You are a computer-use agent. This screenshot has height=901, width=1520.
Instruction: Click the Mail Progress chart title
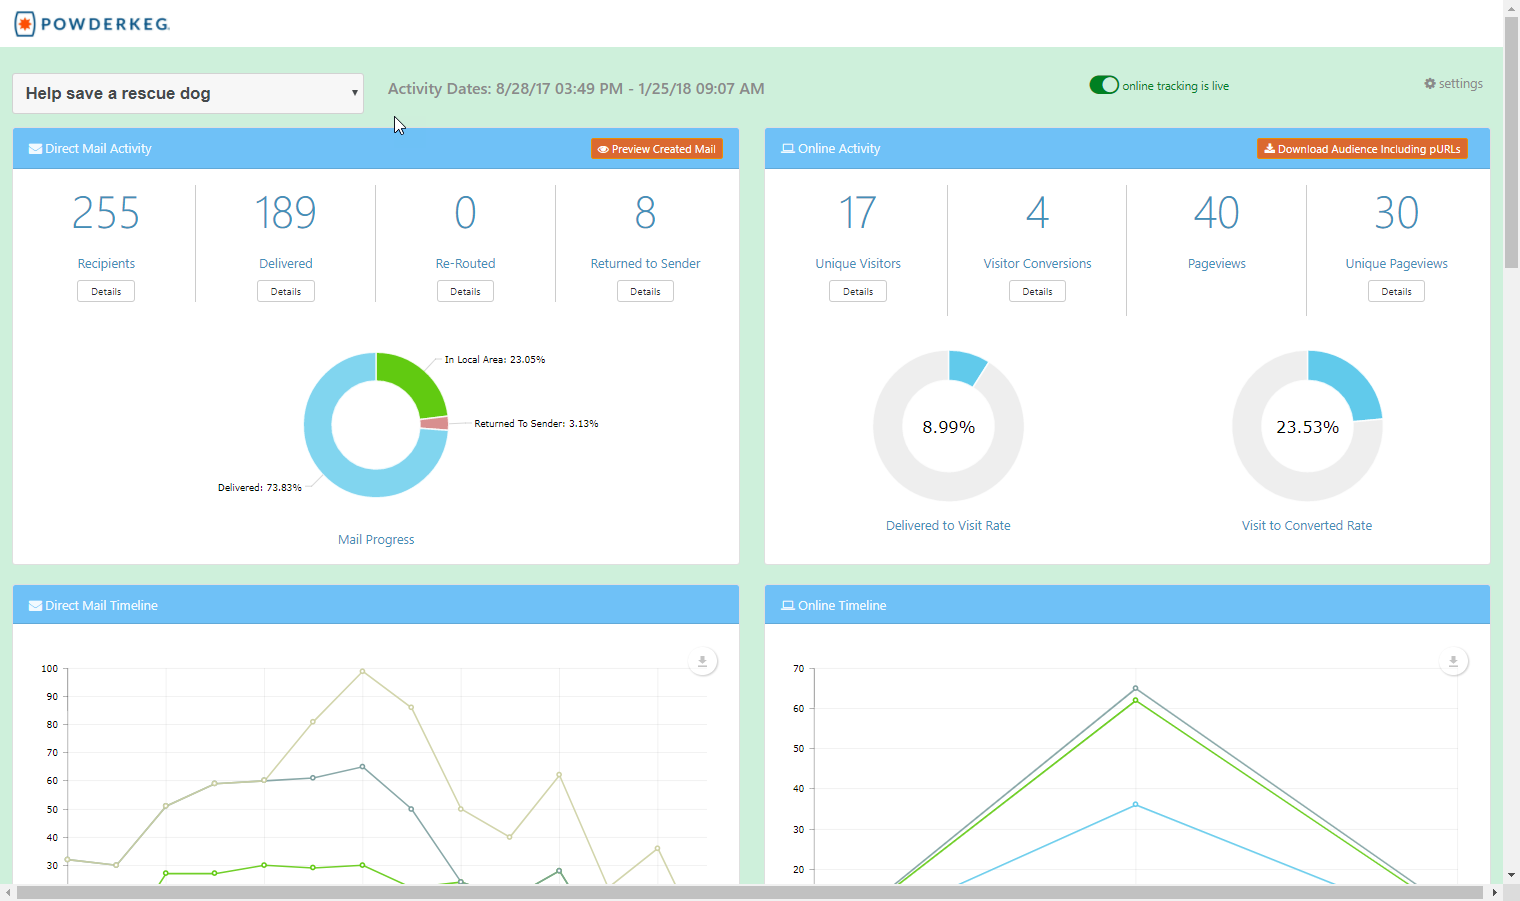[376, 539]
